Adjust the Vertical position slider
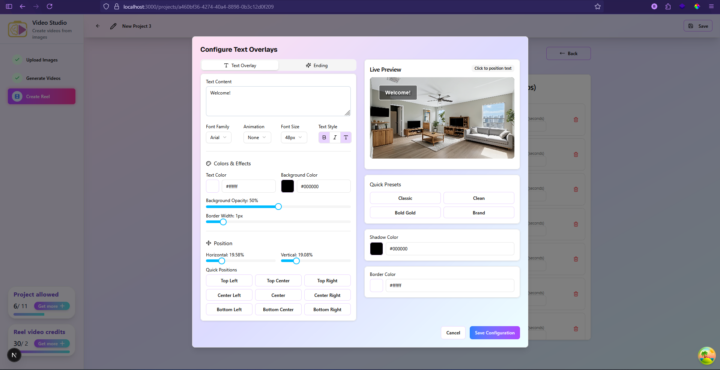 point(315,261)
